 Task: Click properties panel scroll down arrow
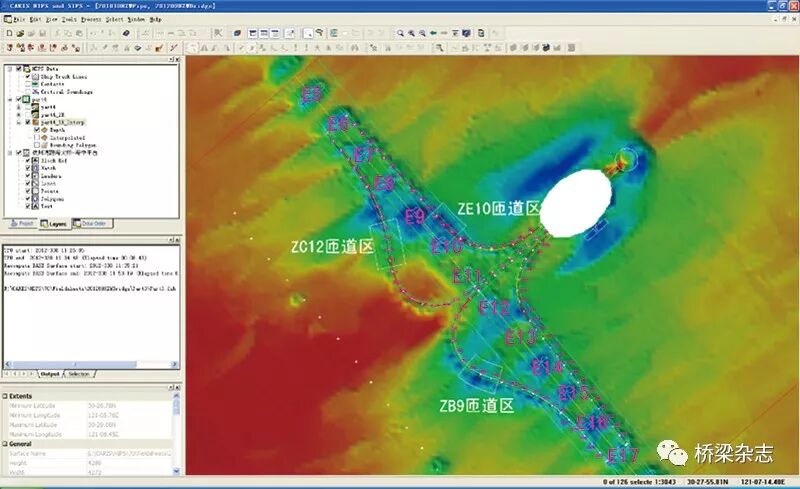(x=176, y=471)
